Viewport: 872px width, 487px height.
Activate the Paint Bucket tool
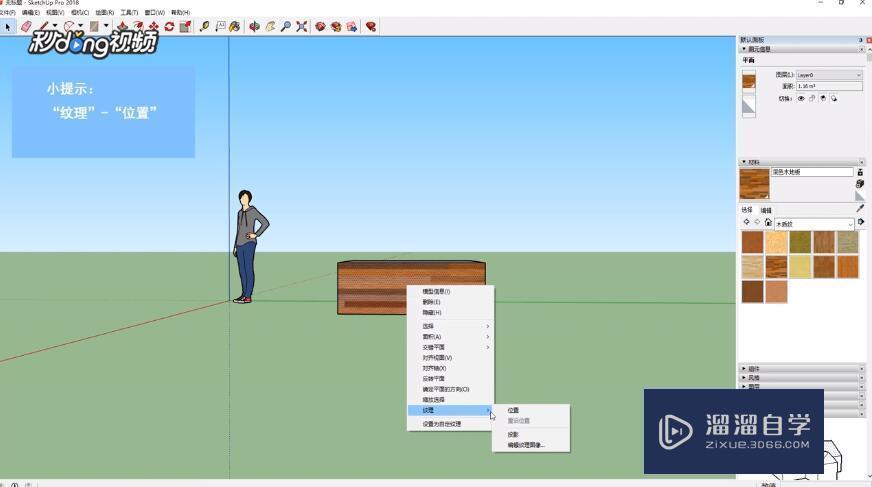coord(234,27)
